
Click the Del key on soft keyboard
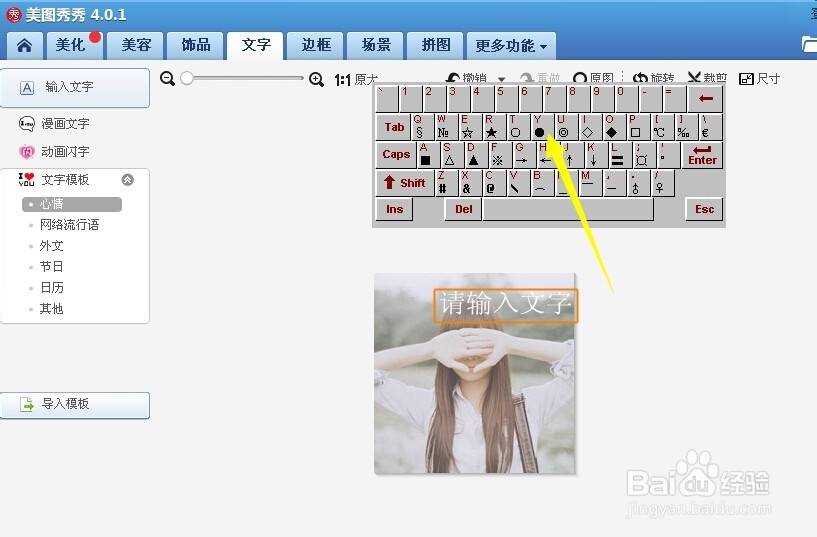click(x=463, y=209)
